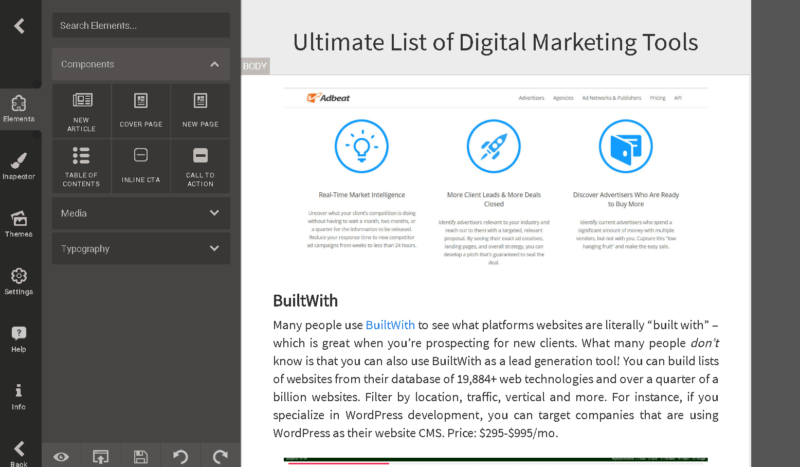Click the wallet Discover Advertisers icon
This screenshot has width=800, height=467.
pos(626,146)
